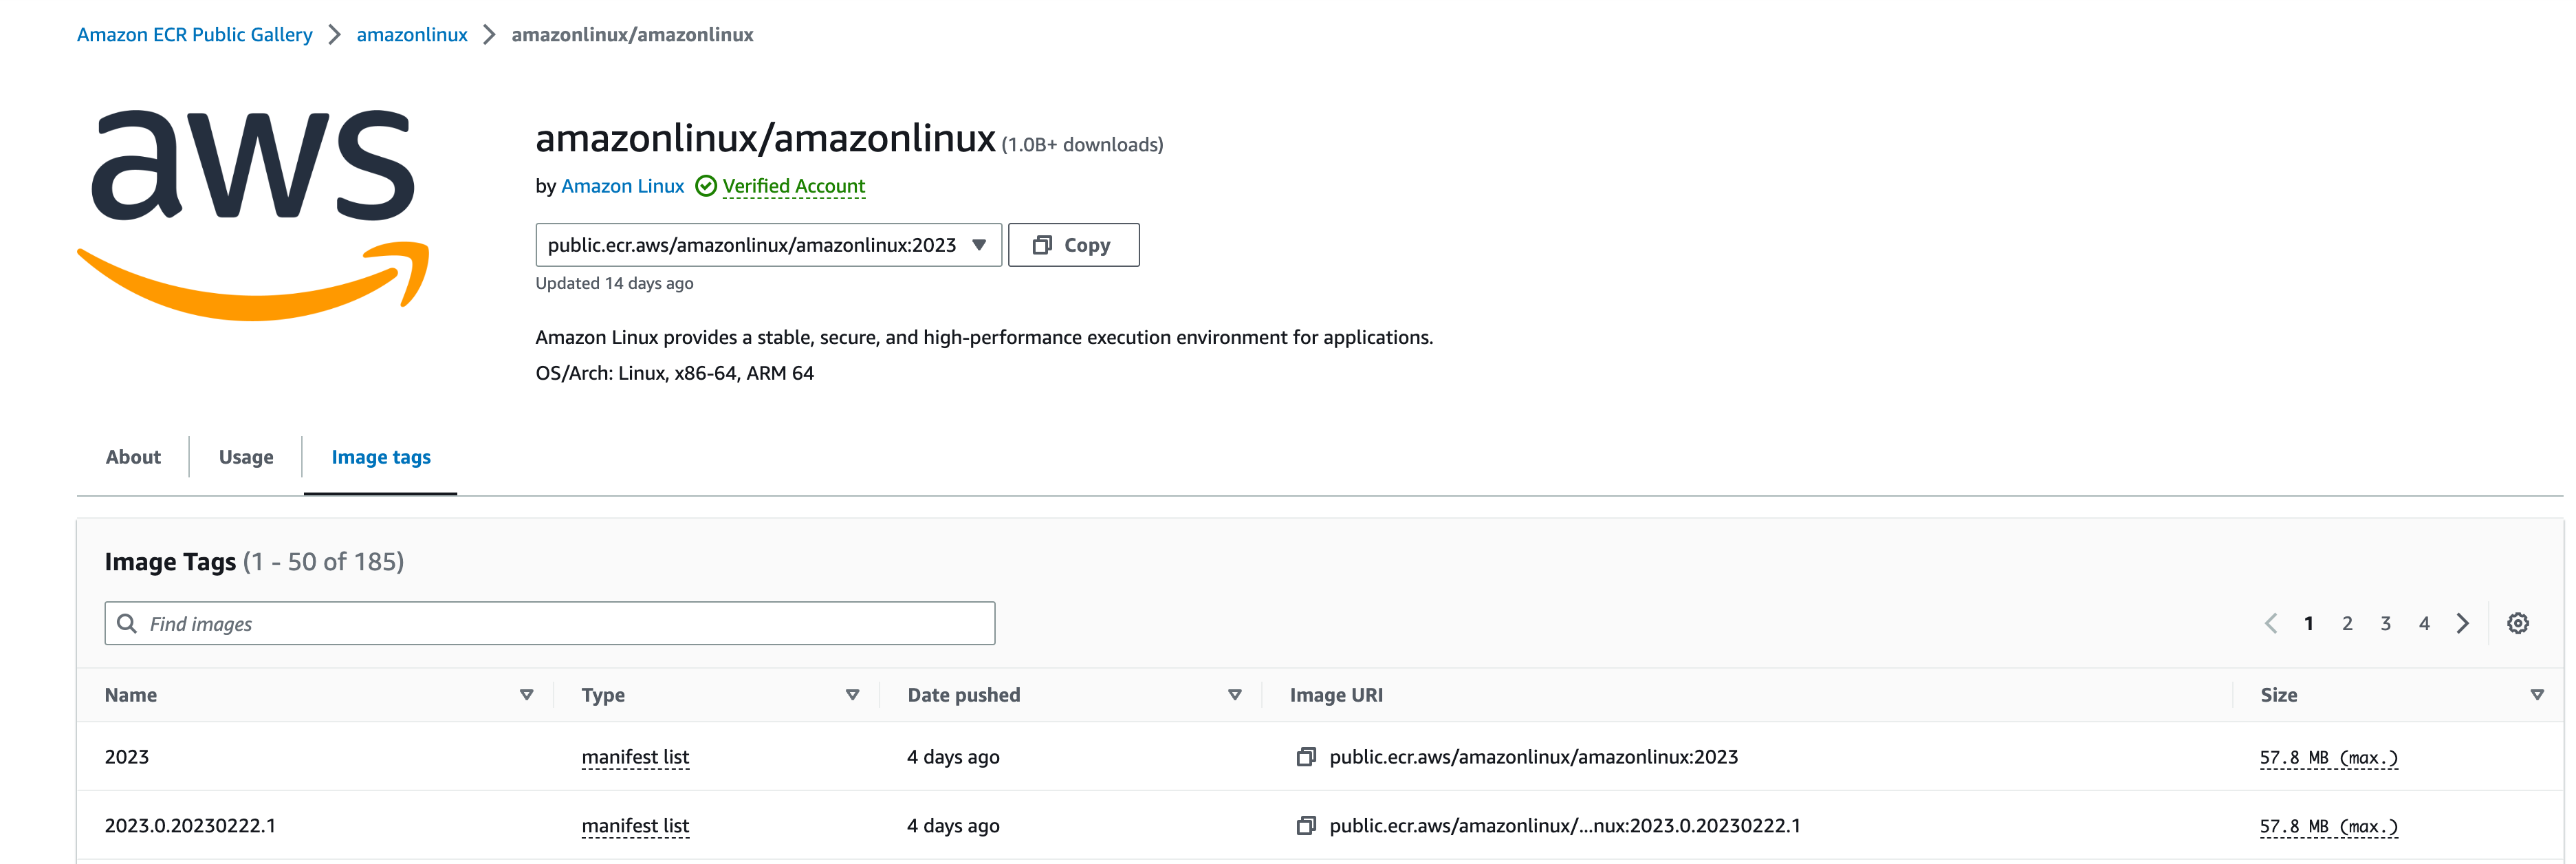The image size is (2576, 864).
Task: Select the Image tags tab
Action: [381, 457]
